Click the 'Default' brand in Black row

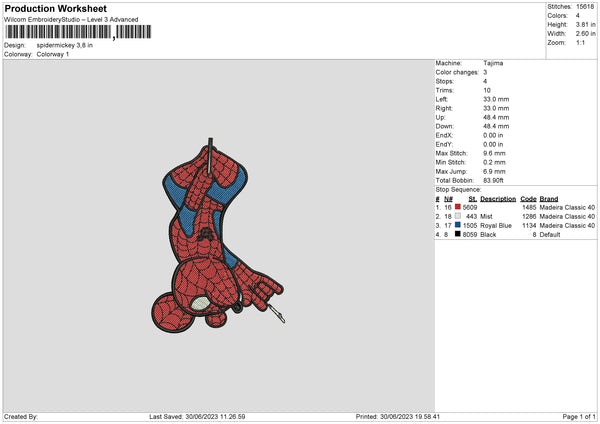549,235
